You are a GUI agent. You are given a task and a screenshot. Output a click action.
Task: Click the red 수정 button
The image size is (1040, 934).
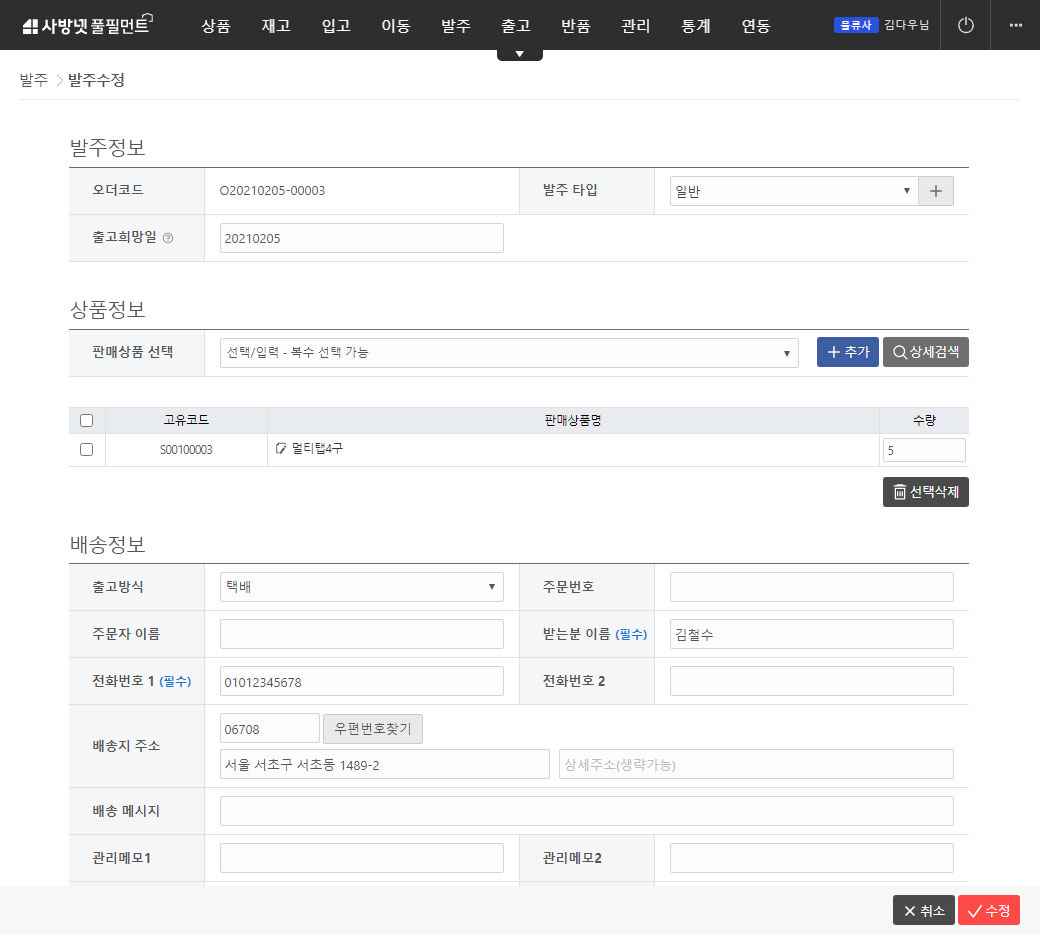pos(988,910)
